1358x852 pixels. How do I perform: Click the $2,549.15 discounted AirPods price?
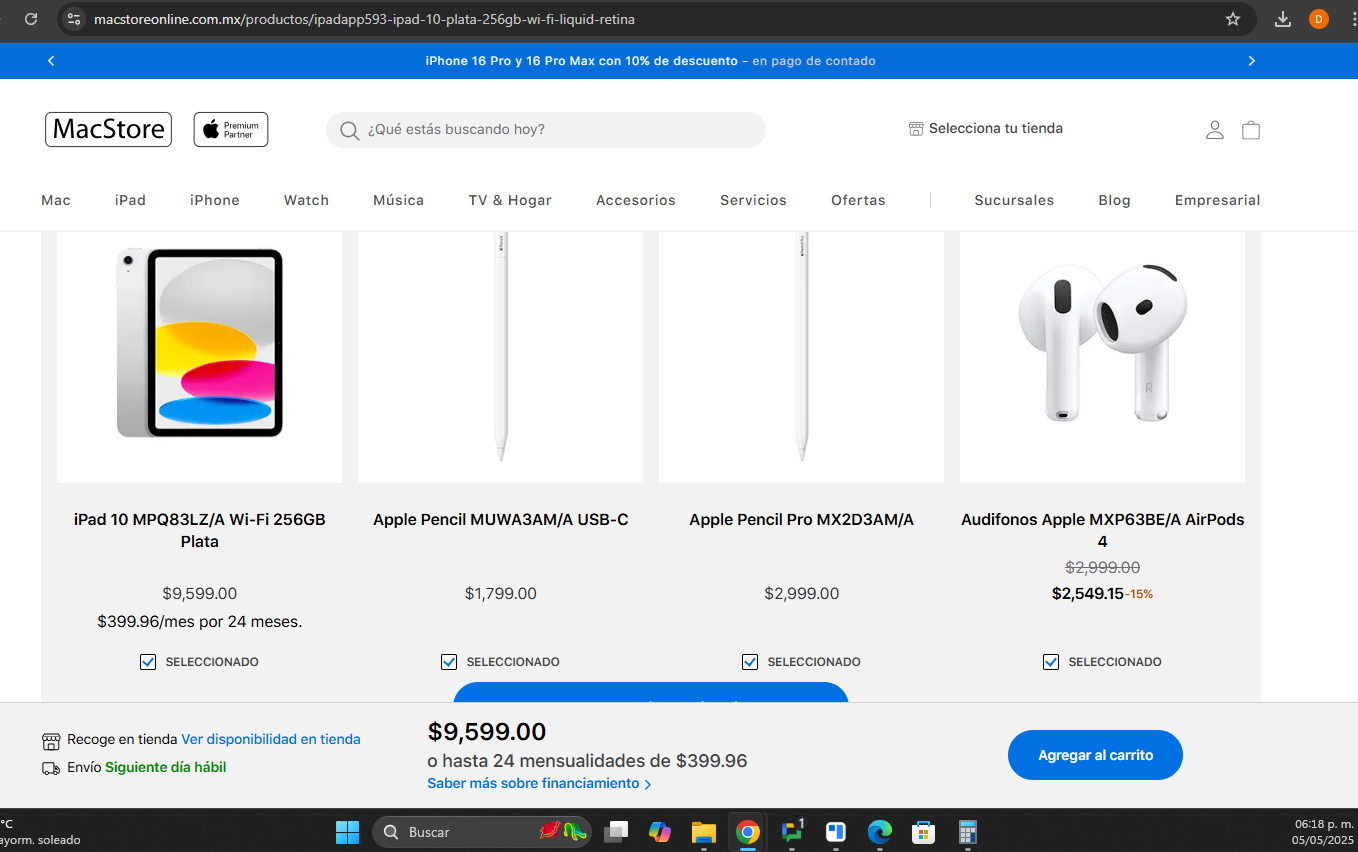pyautogui.click(x=1087, y=594)
